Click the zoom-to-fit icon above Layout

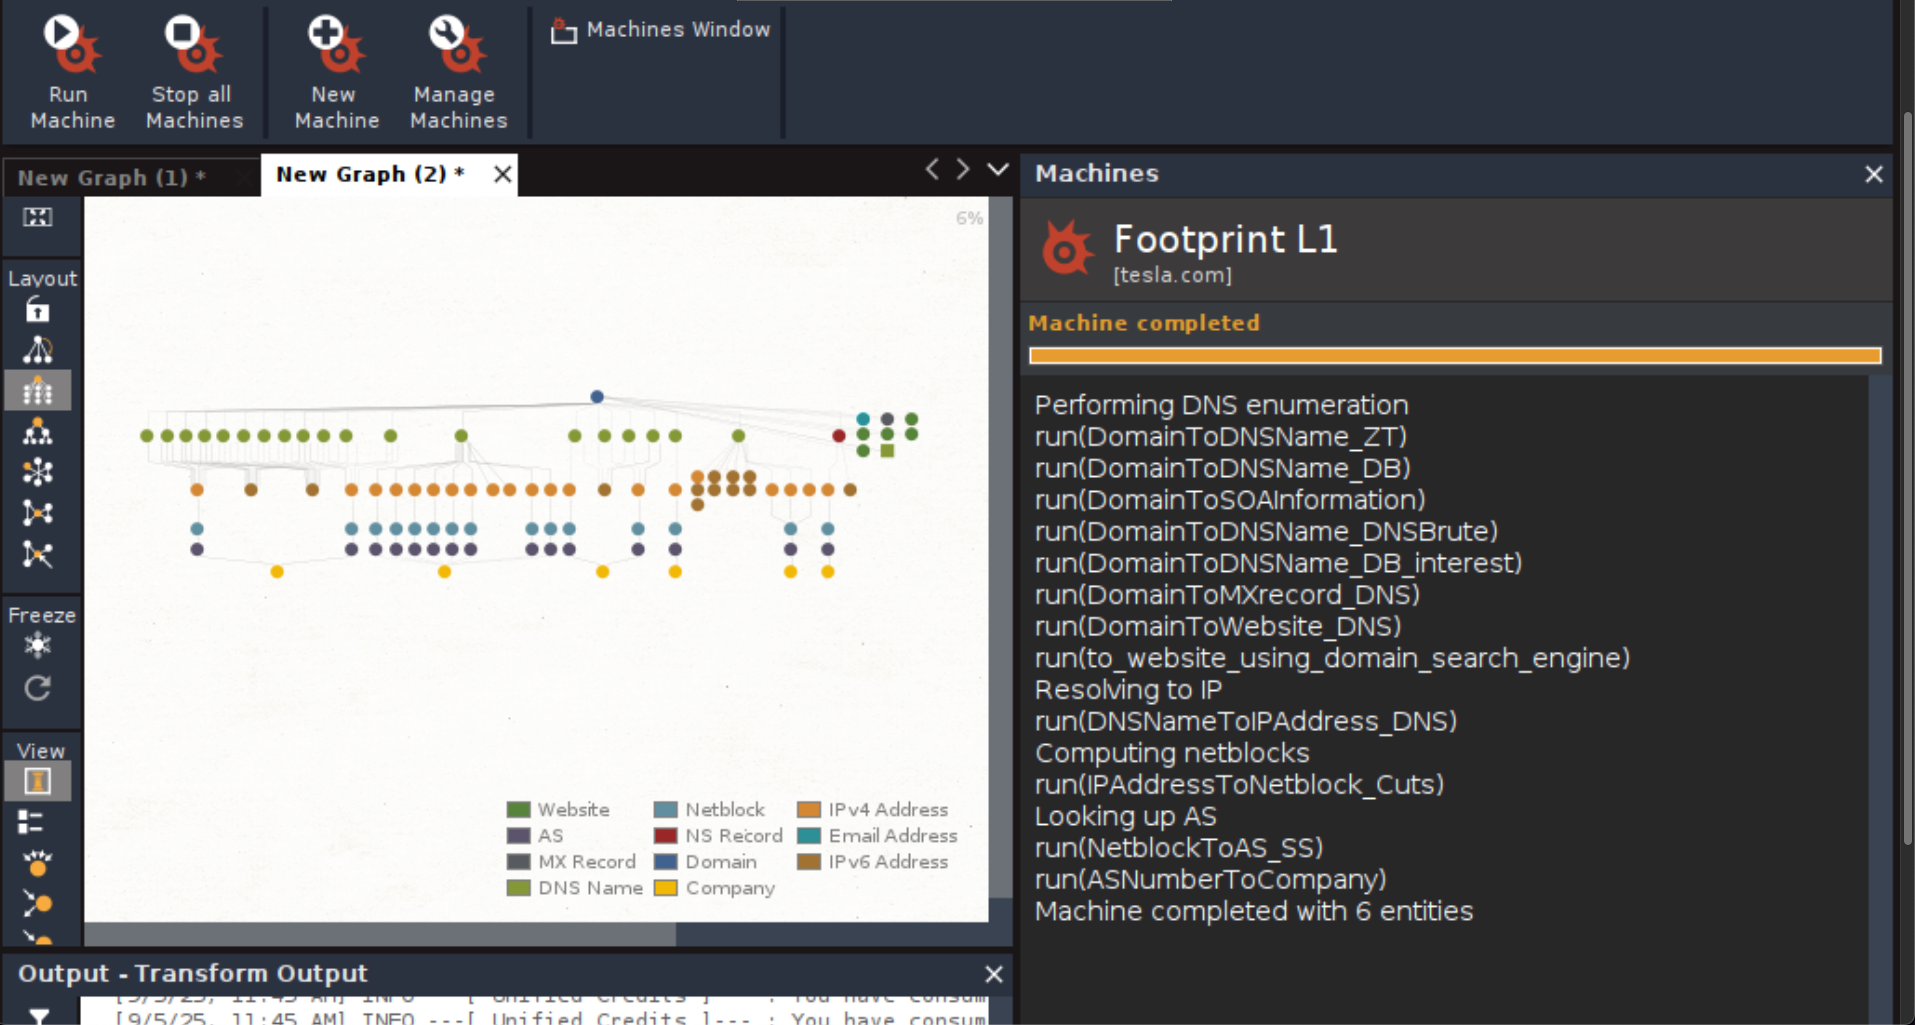[x=38, y=217]
